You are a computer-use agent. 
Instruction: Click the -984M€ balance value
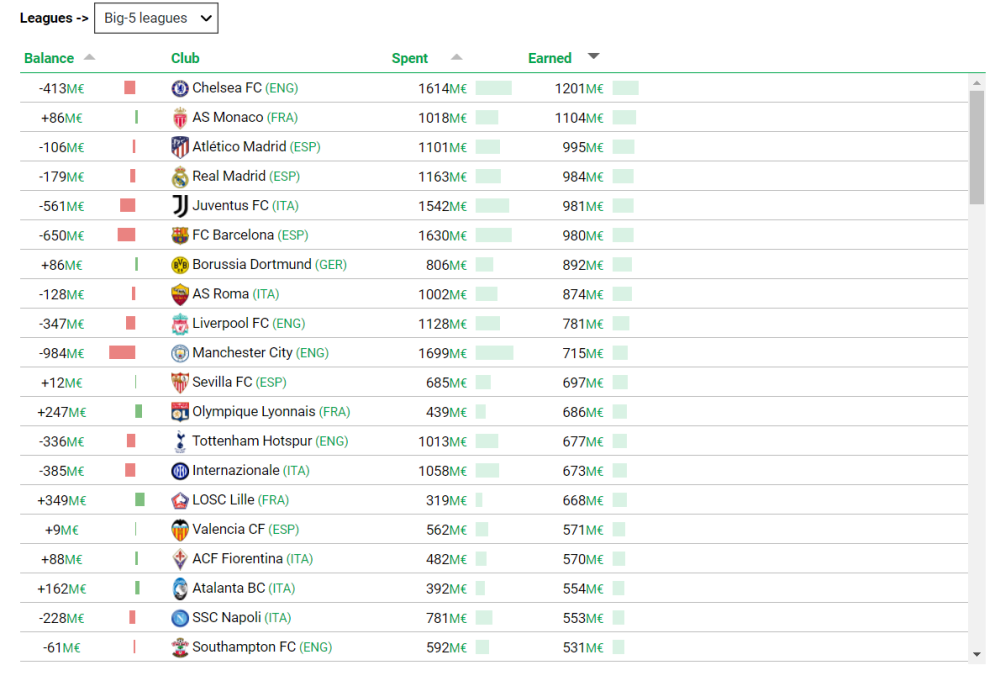click(x=61, y=353)
